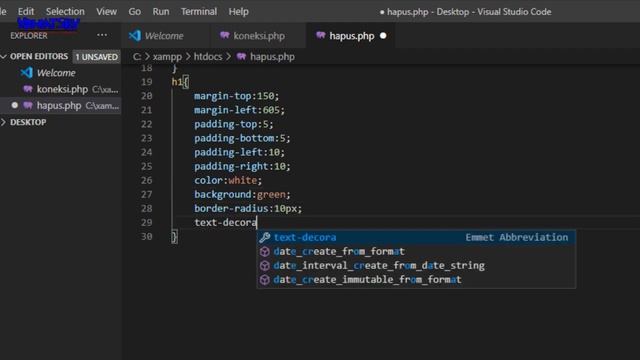
Task: Open Welcome in Open Editors list
Action: [x=60, y=73]
